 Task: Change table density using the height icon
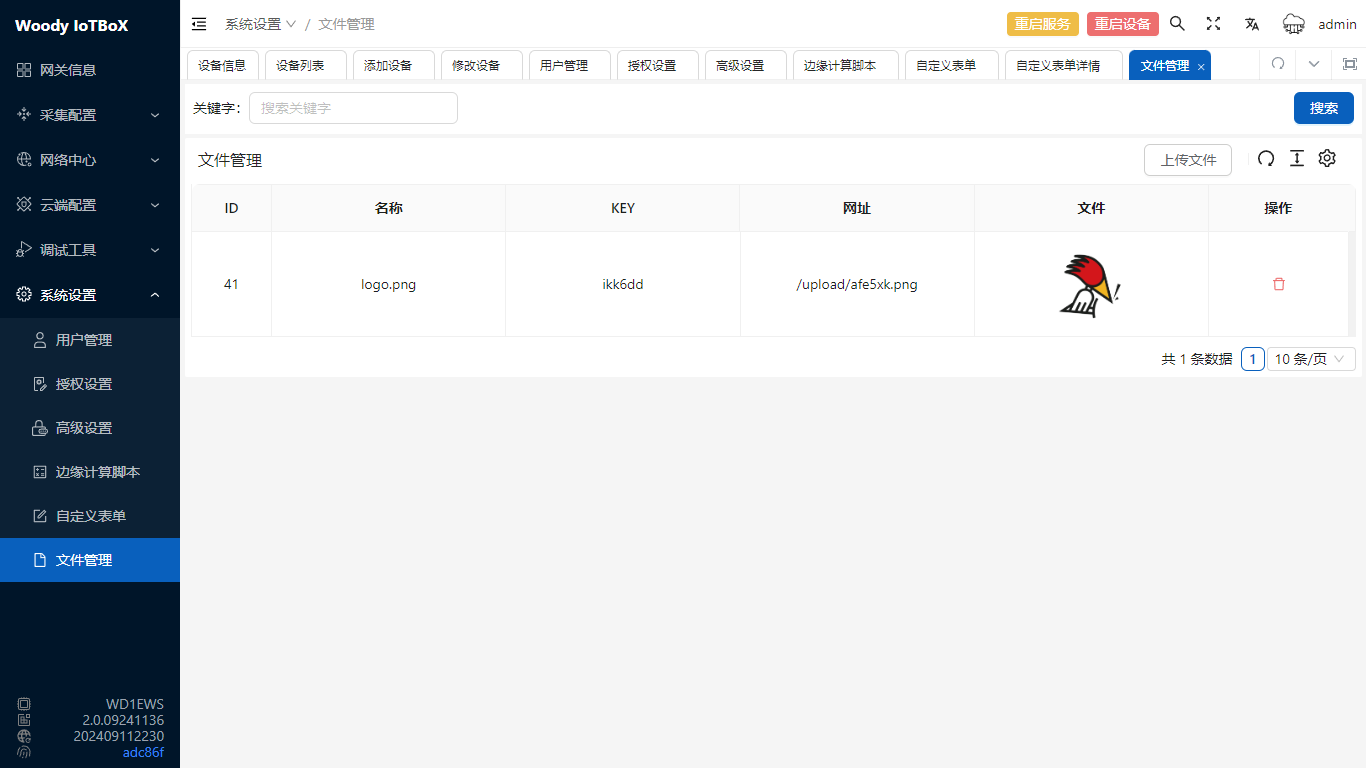click(x=1297, y=159)
